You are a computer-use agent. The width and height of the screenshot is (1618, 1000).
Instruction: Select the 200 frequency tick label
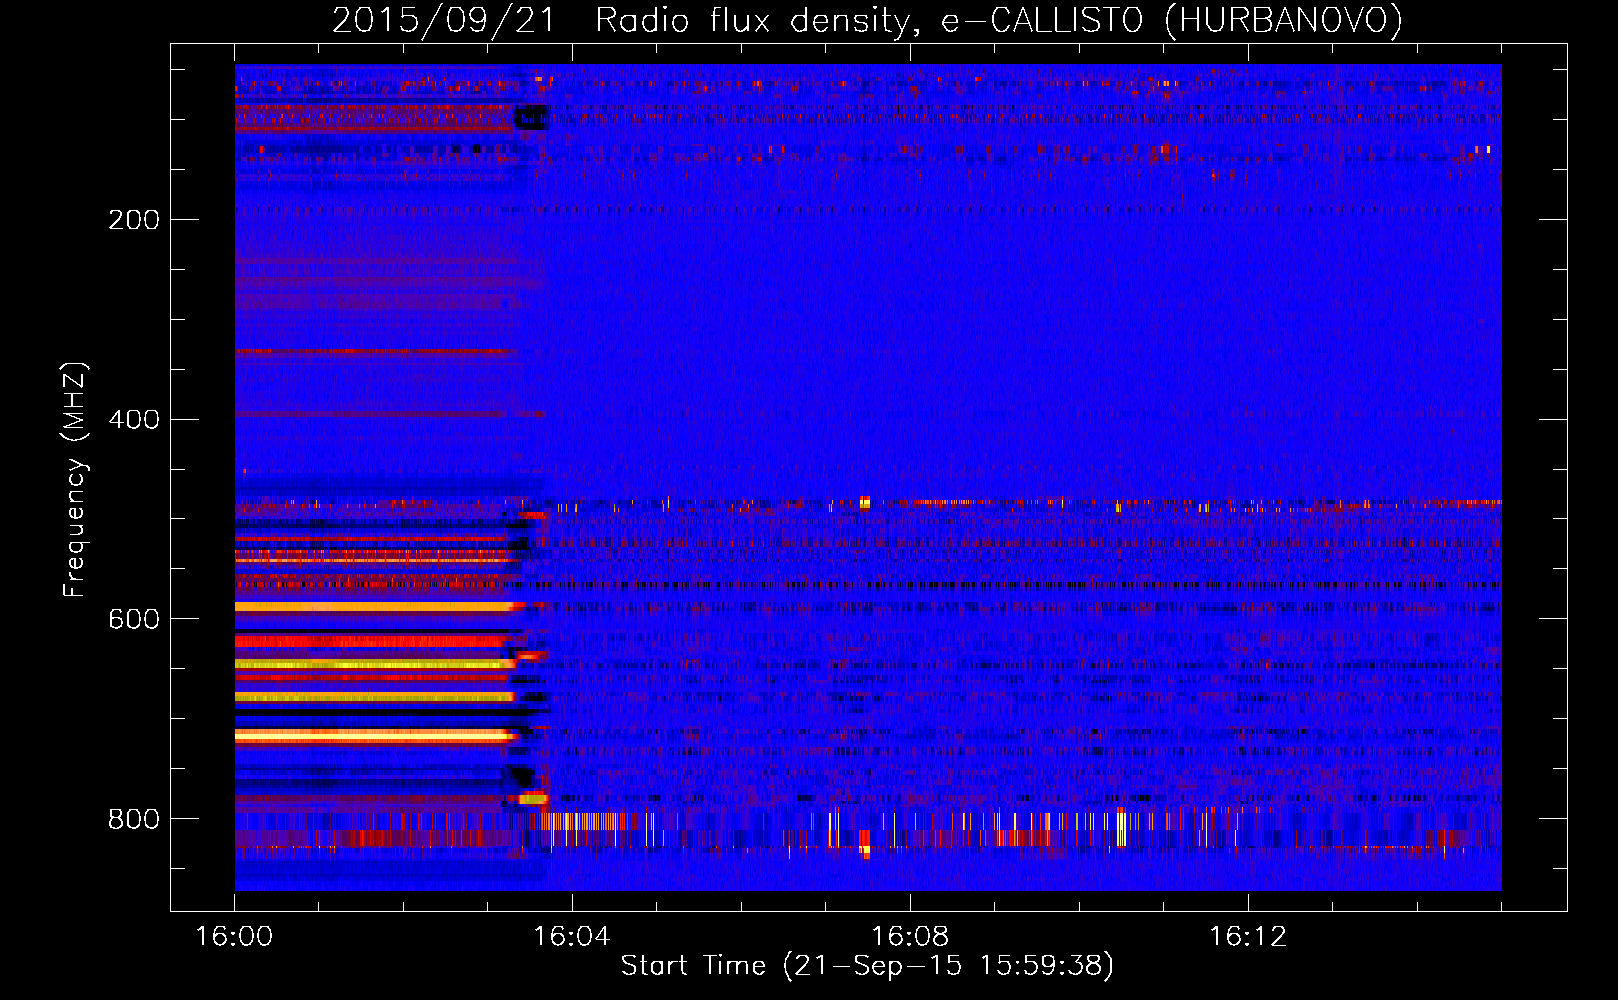pos(134,220)
